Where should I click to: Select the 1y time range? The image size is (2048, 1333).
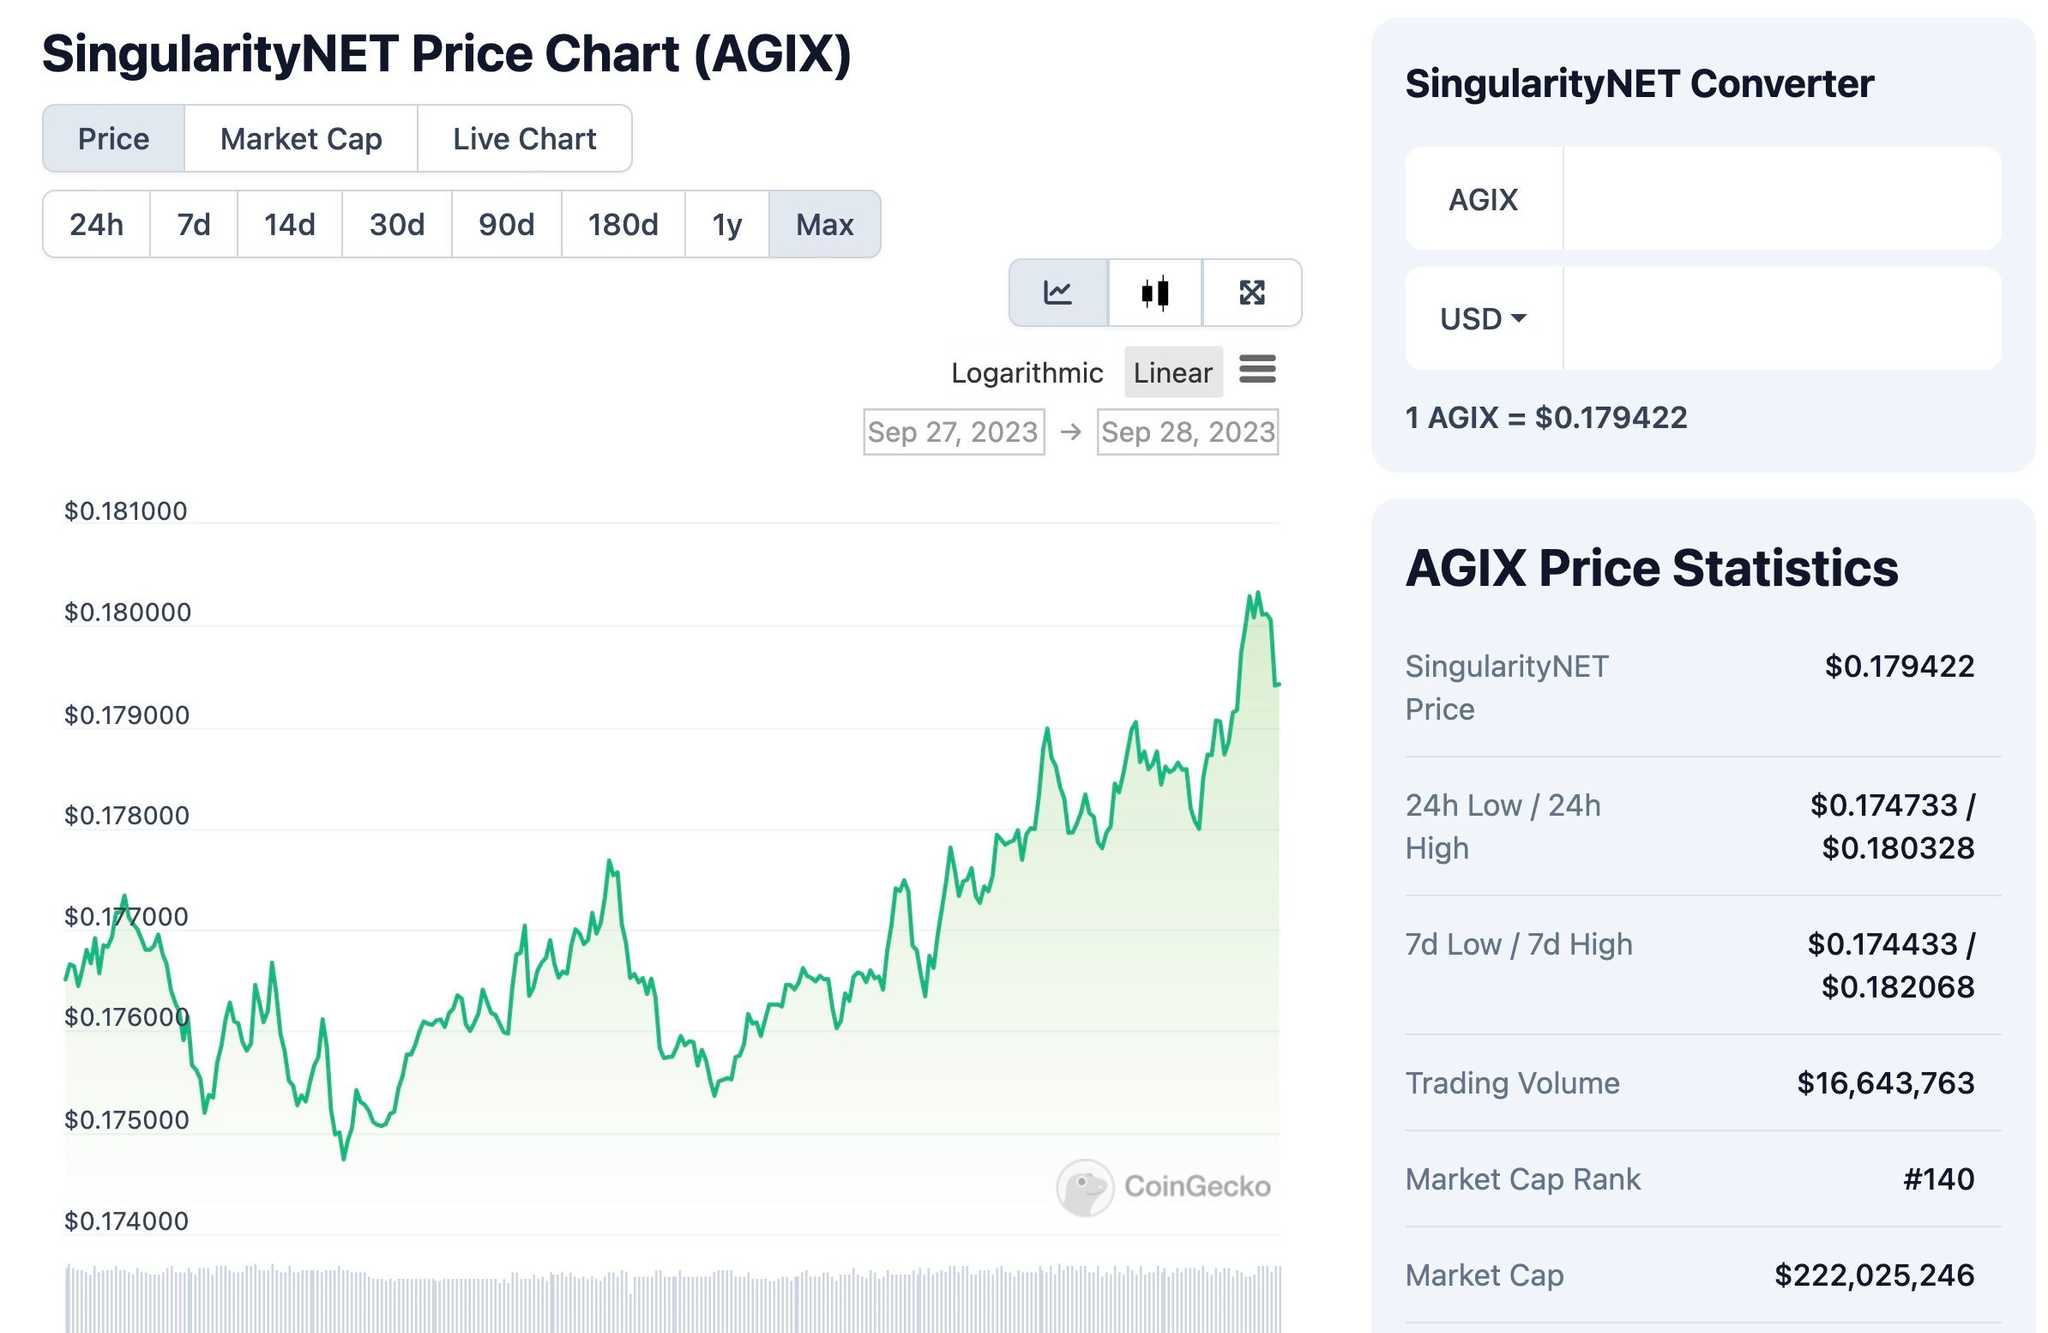point(727,224)
